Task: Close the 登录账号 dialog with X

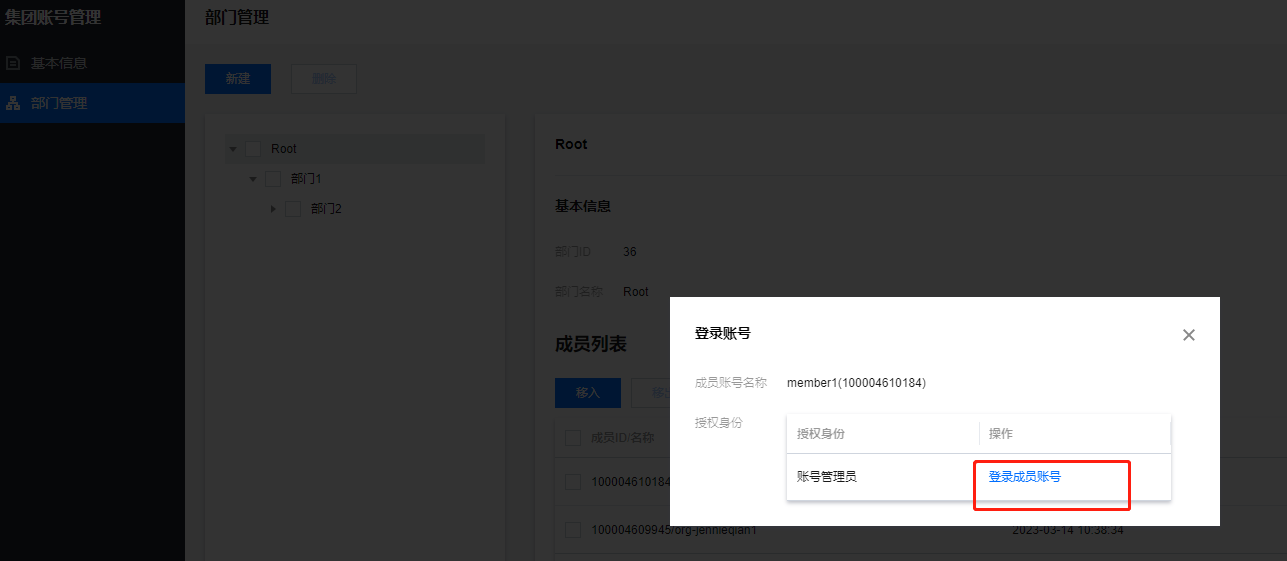Action: click(x=1188, y=335)
